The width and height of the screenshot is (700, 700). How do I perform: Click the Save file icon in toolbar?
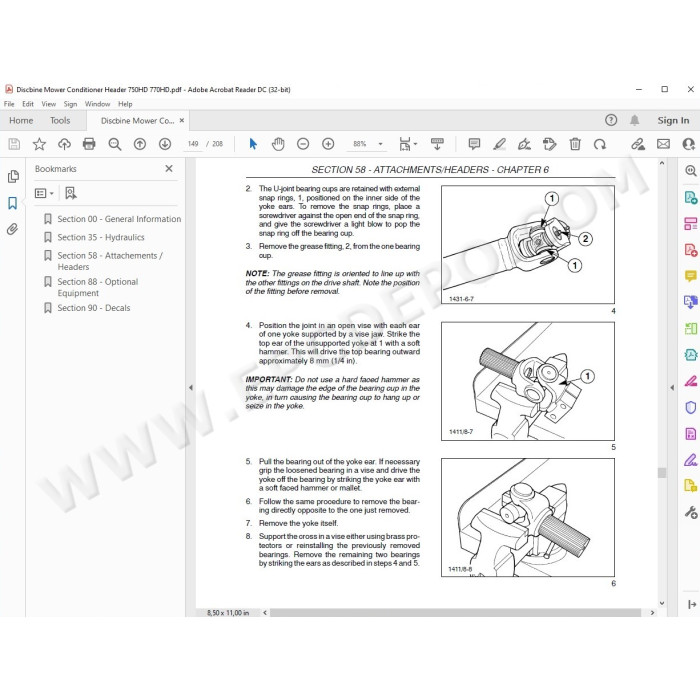pos(14,144)
